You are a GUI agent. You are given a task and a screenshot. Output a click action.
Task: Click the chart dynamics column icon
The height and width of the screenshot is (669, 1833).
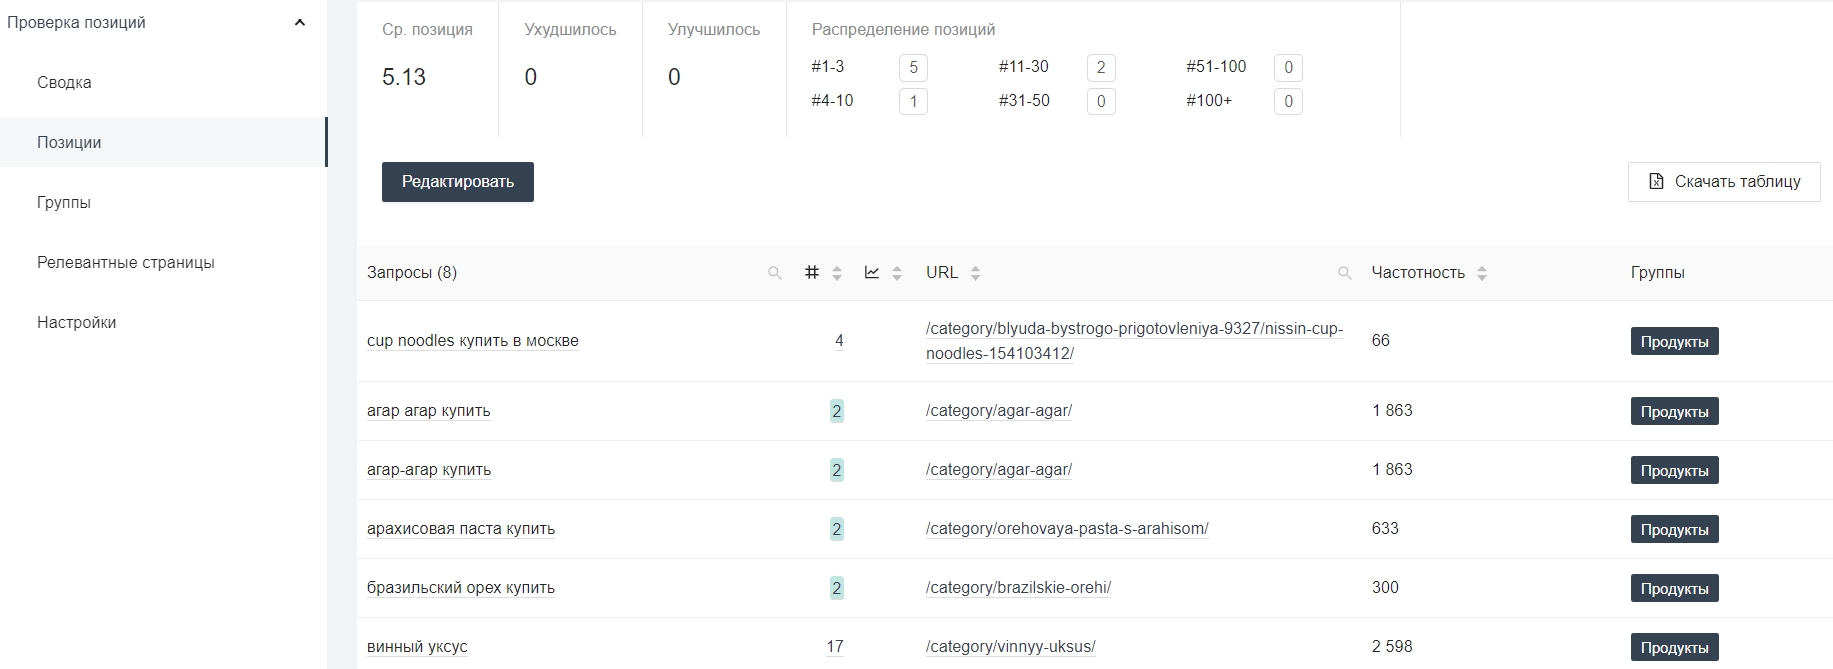click(872, 272)
